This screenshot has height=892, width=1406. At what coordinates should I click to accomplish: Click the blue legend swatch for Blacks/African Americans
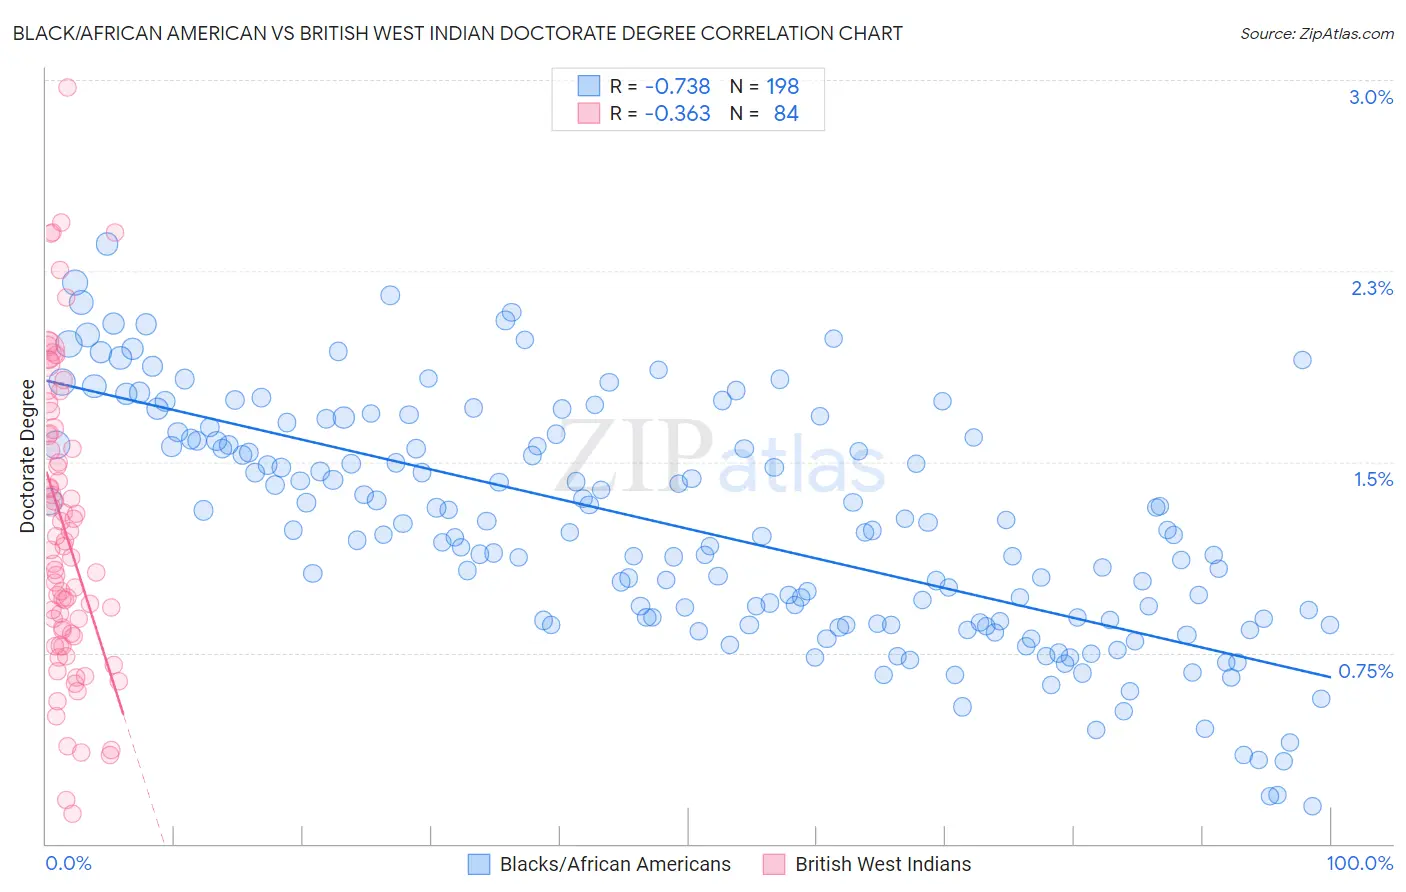point(479,864)
